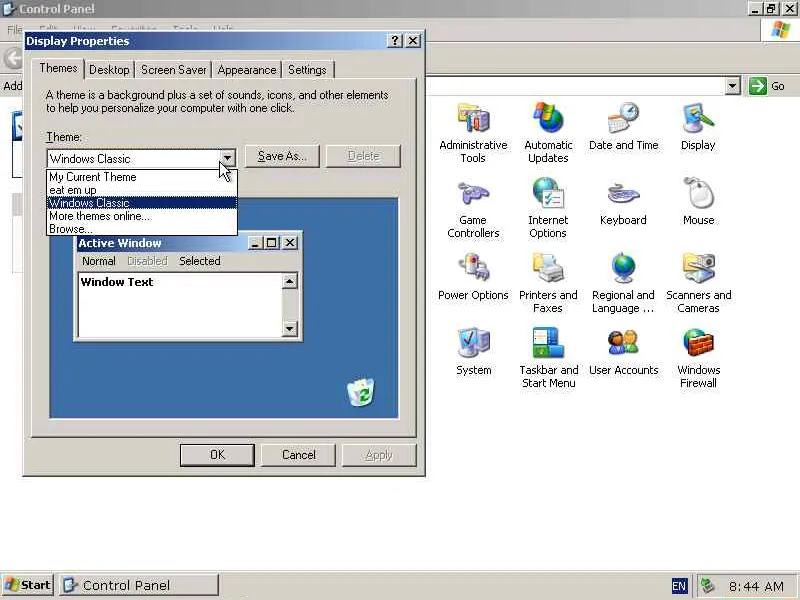Click the preview scrollbar down arrow

(x=290, y=329)
